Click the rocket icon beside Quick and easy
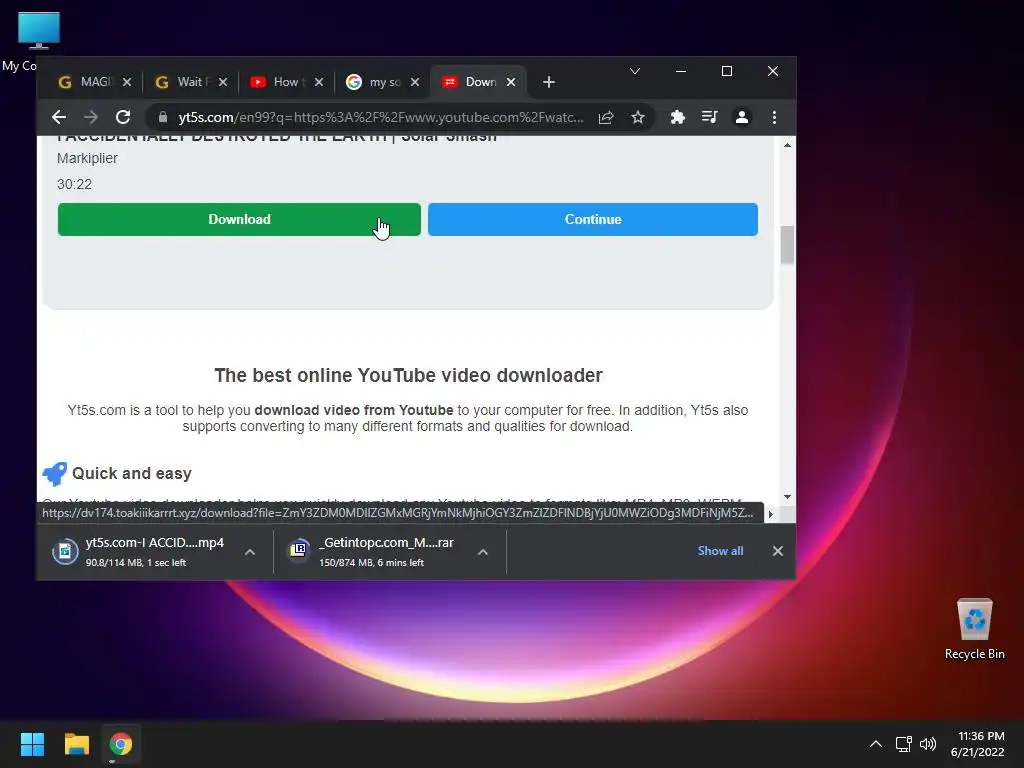 [x=54, y=473]
